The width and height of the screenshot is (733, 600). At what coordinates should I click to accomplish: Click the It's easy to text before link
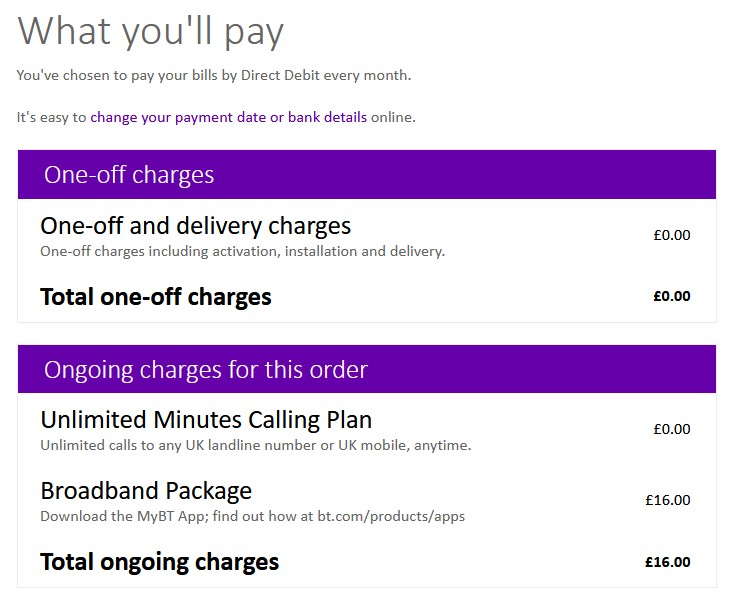(51, 117)
